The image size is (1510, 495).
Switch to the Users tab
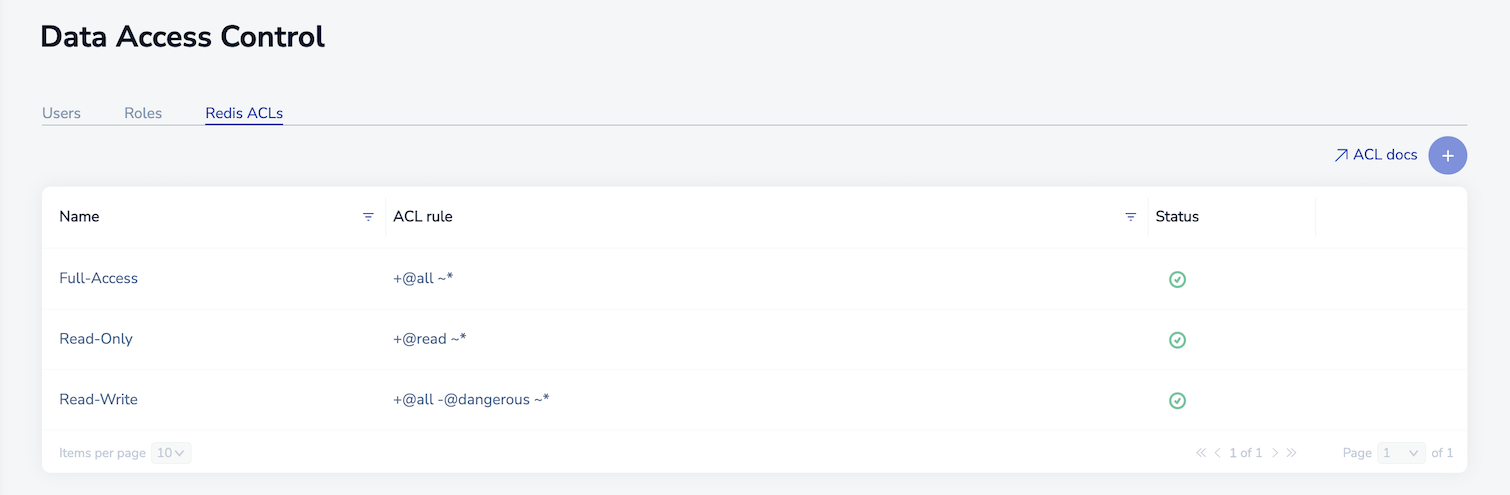(61, 113)
